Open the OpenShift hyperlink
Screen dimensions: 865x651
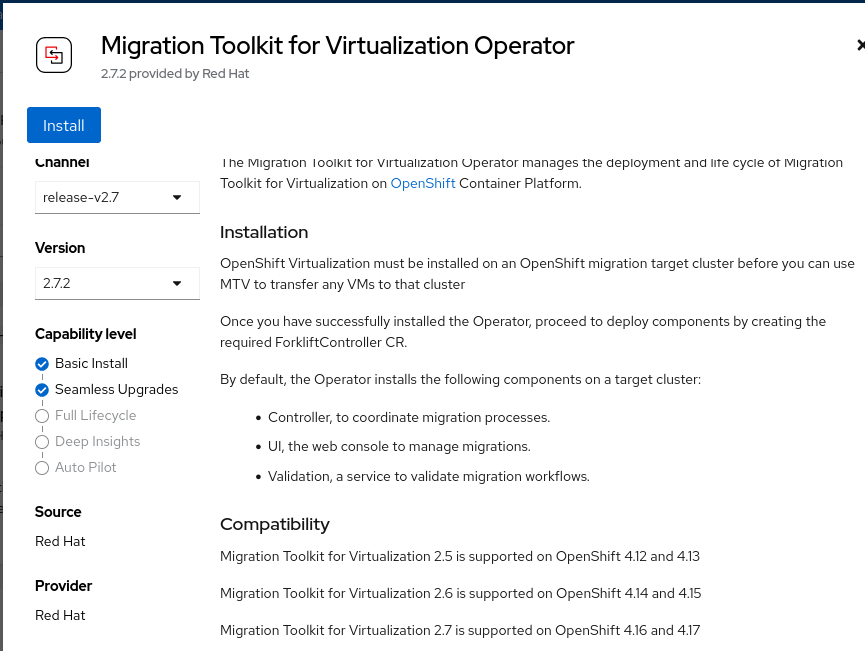click(x=423, y=183)
